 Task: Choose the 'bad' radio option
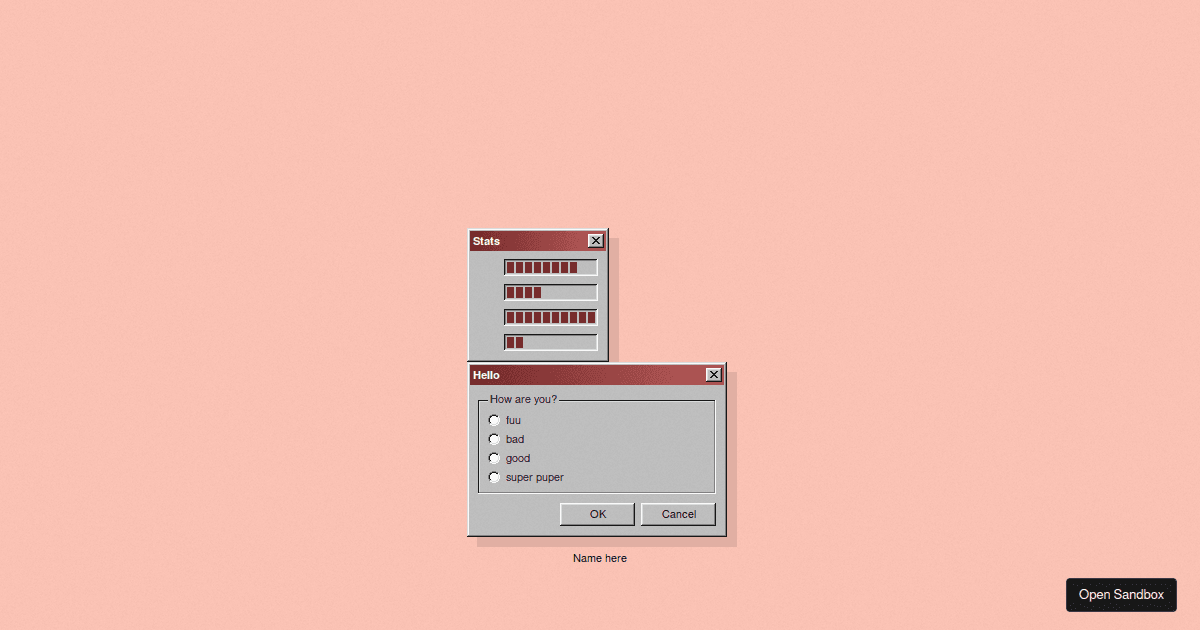494,439
